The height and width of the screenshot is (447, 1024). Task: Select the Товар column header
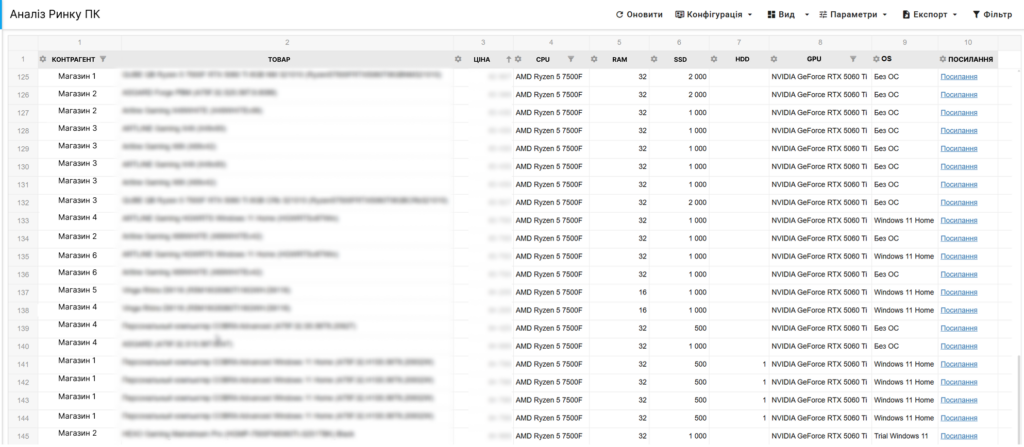(287, 59)
